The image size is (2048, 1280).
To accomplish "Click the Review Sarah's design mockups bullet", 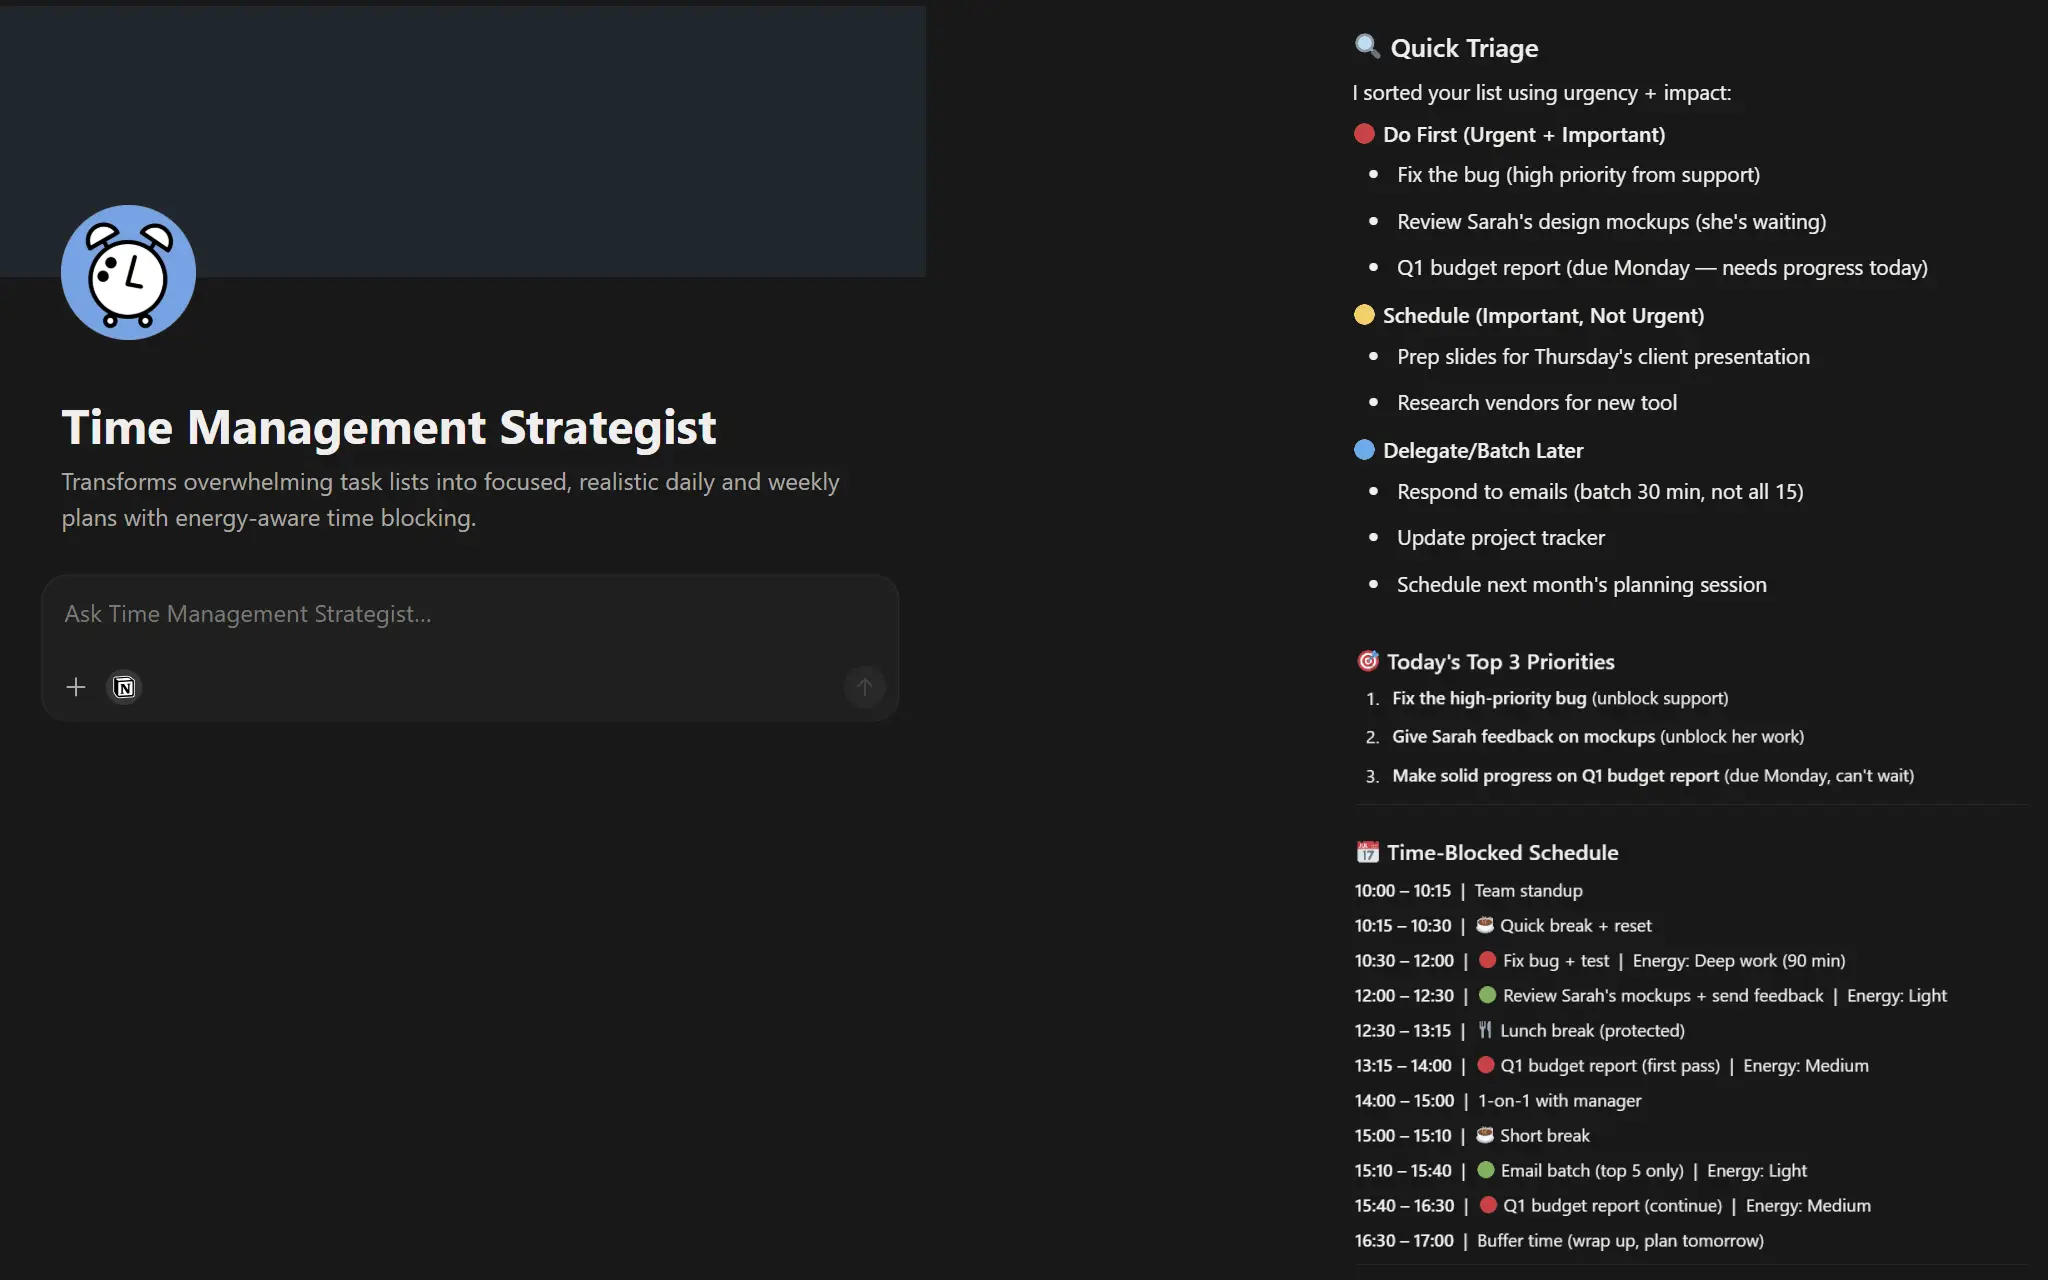I will pyautogui.click(x=1611, y=221).
